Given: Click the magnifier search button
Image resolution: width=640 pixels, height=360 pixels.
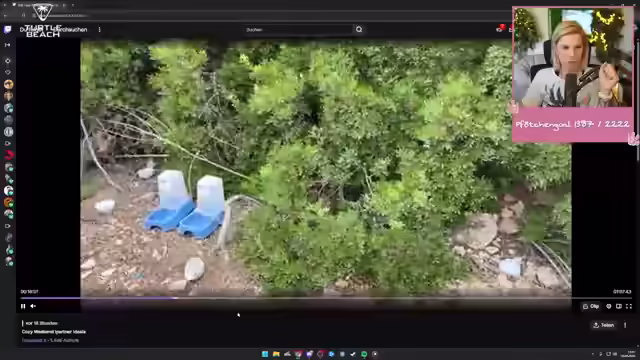Looking at the screenshot, I should (x=359, y=29).
